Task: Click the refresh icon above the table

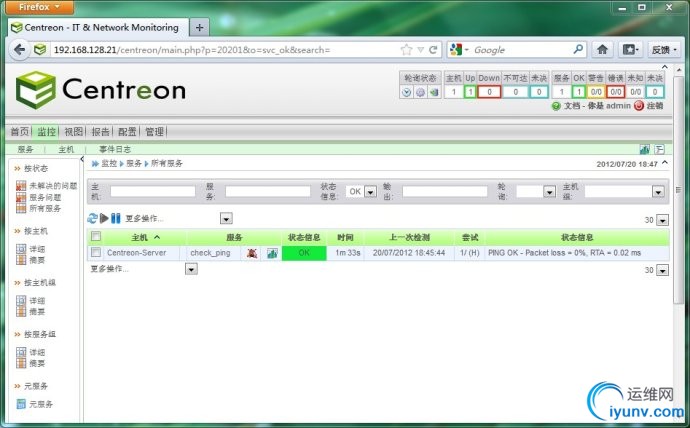Action: click(x=92, y=218)
